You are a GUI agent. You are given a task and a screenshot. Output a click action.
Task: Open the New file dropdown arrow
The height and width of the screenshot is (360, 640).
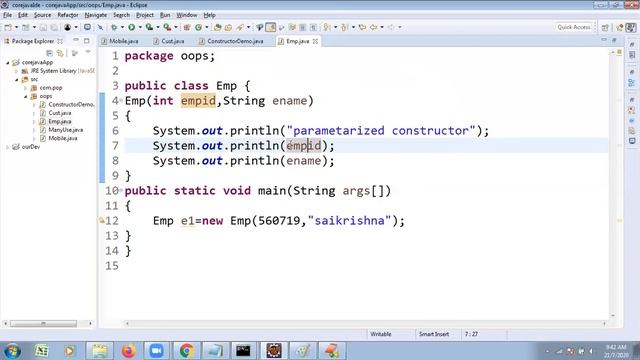click(16, 27)
